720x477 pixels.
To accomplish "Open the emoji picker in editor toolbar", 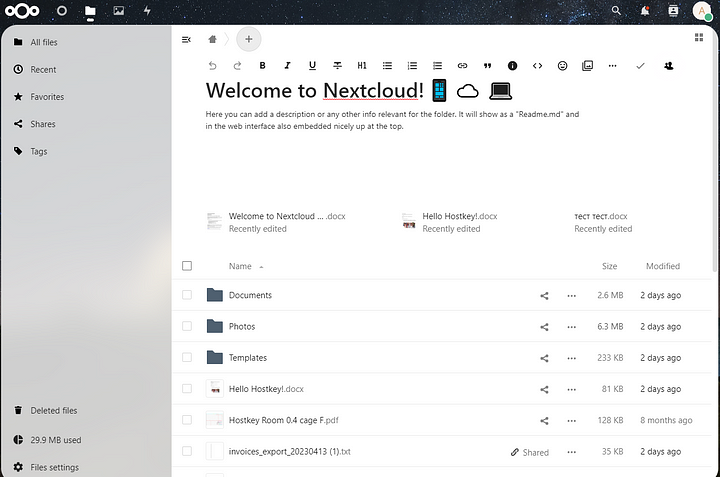I will [x=562, y=66].
